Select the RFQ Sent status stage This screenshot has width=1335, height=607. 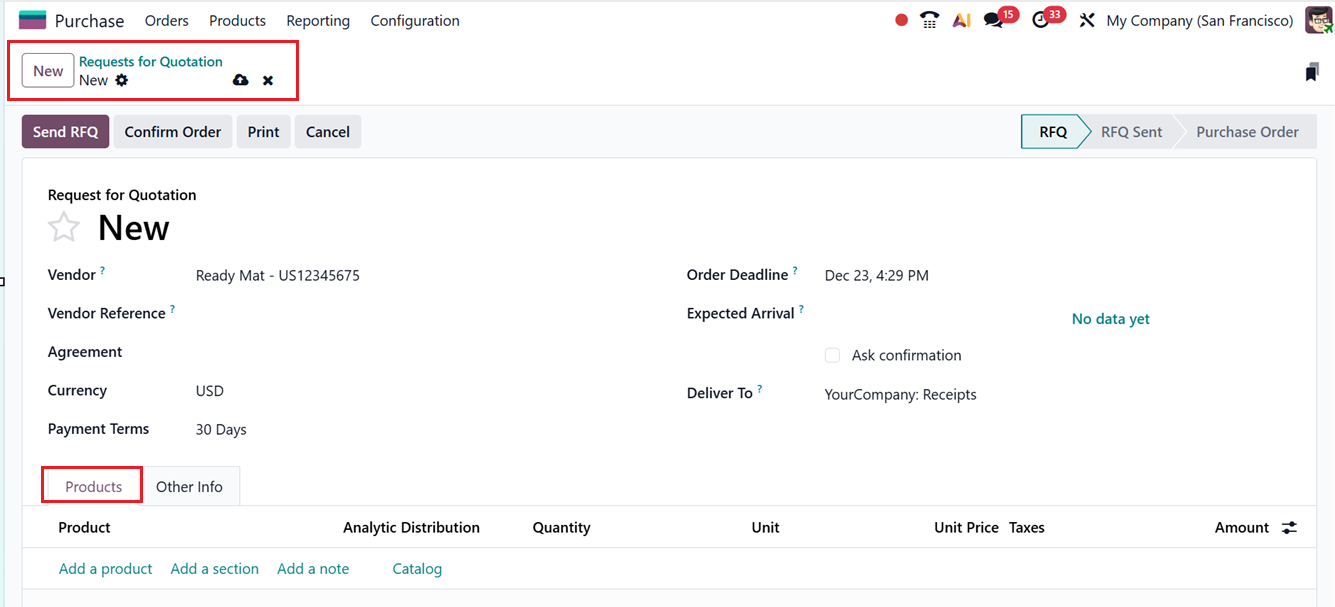[1131, 132]
